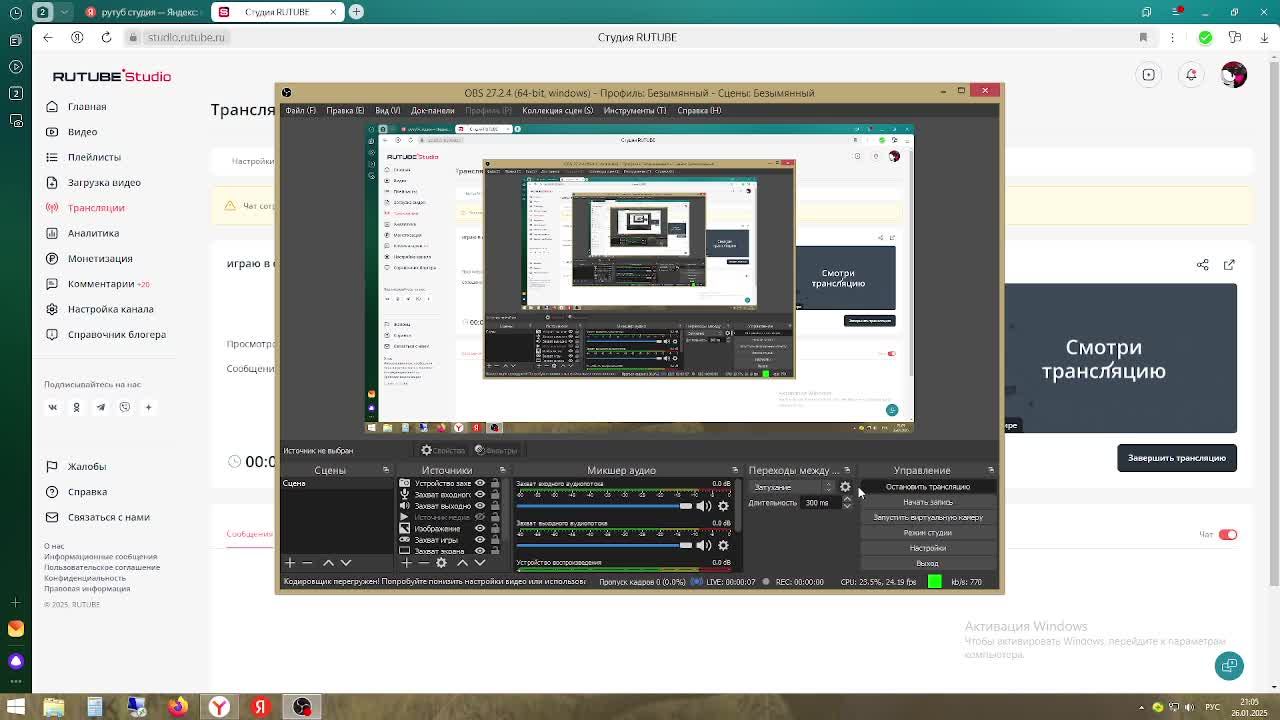Pop out the Микшер аудио dock panel
Viewport: 1280px width, 720px height.
[735, 470]
